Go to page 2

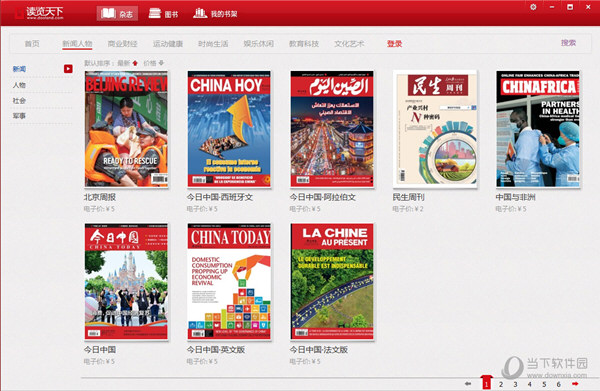coord(501,384)
